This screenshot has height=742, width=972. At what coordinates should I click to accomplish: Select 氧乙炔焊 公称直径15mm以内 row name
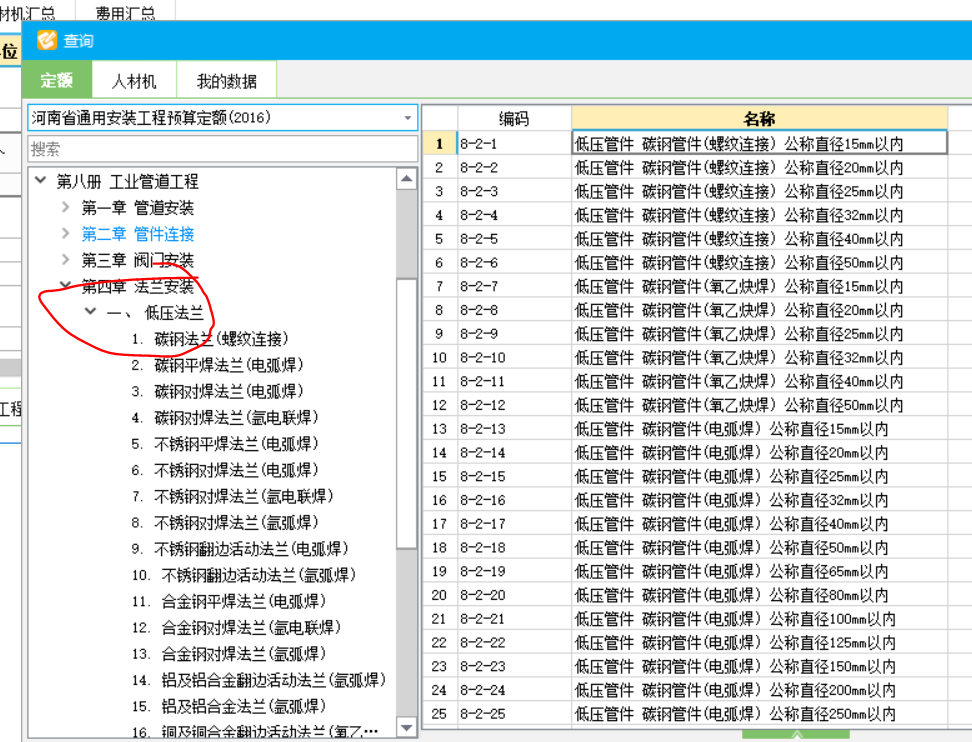(x=759, y=286)
